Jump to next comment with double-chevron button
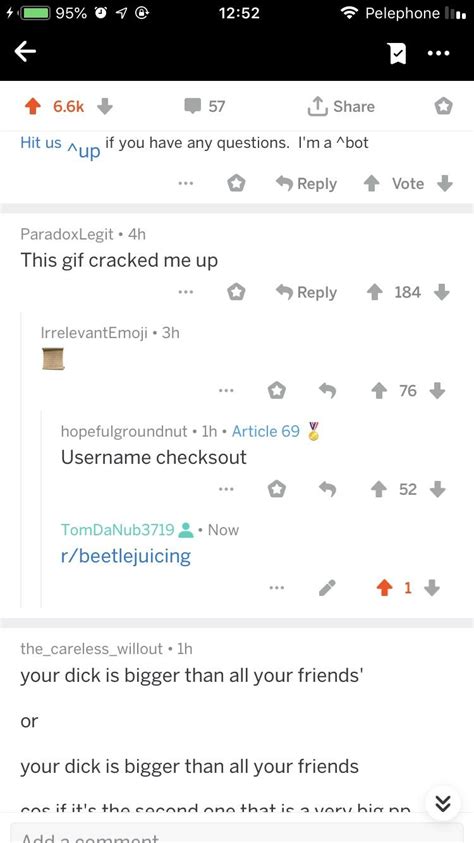474x843 pixels. (x=441, y=804)
